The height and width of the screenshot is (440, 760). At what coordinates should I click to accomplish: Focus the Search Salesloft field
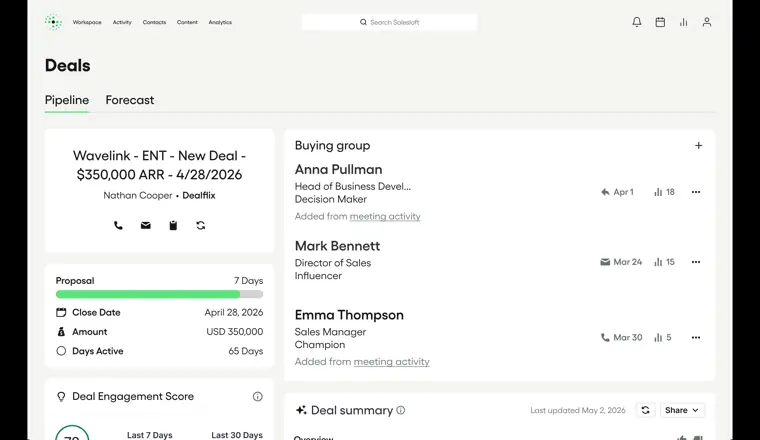point(389,22)
